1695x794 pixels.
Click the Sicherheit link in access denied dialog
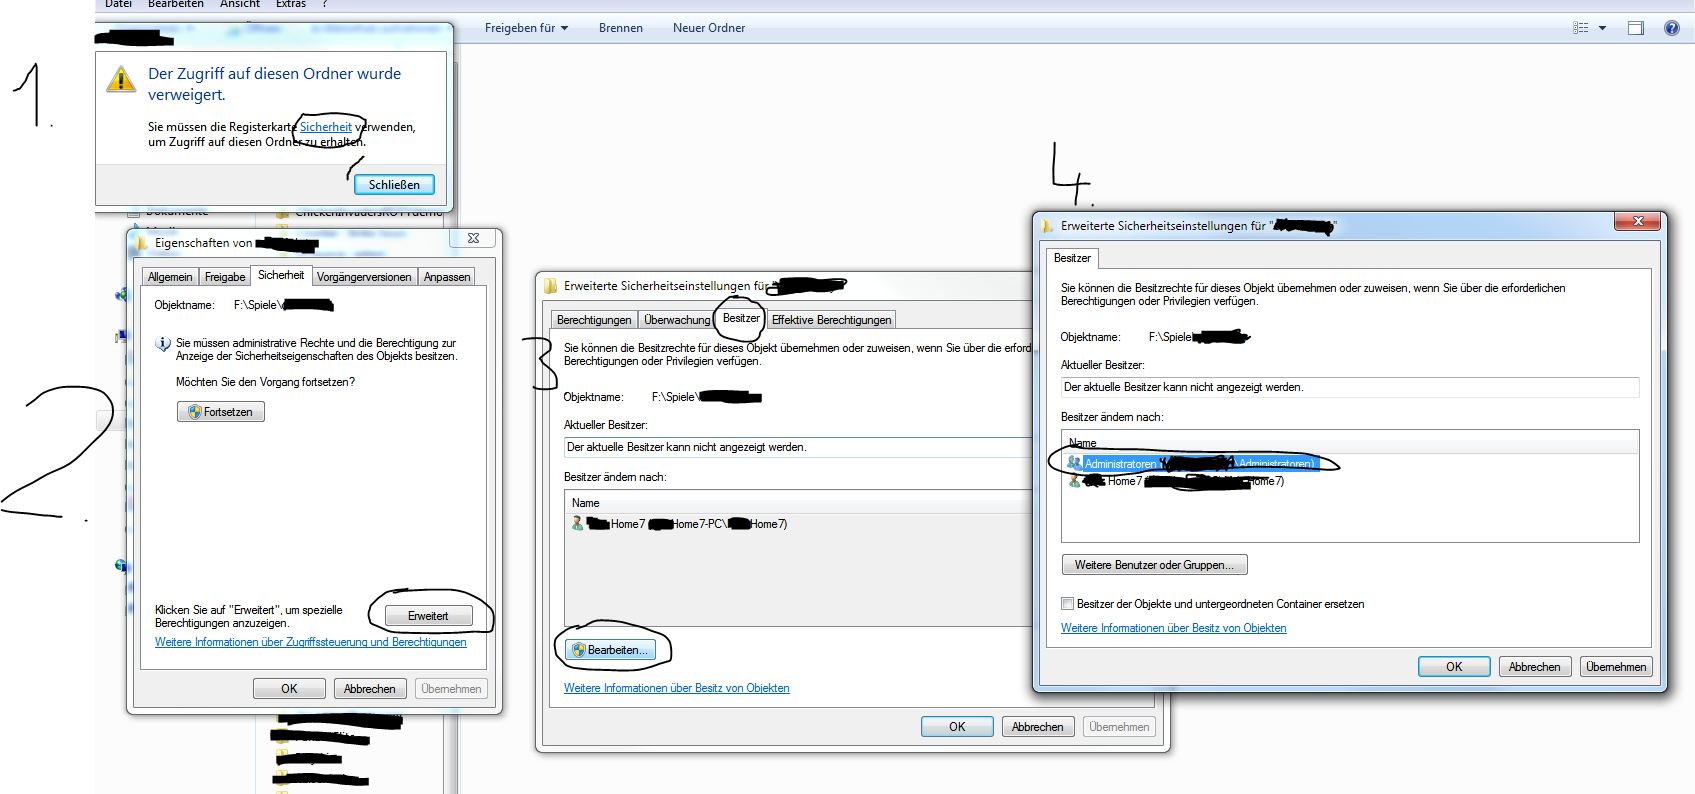(326, 127)
